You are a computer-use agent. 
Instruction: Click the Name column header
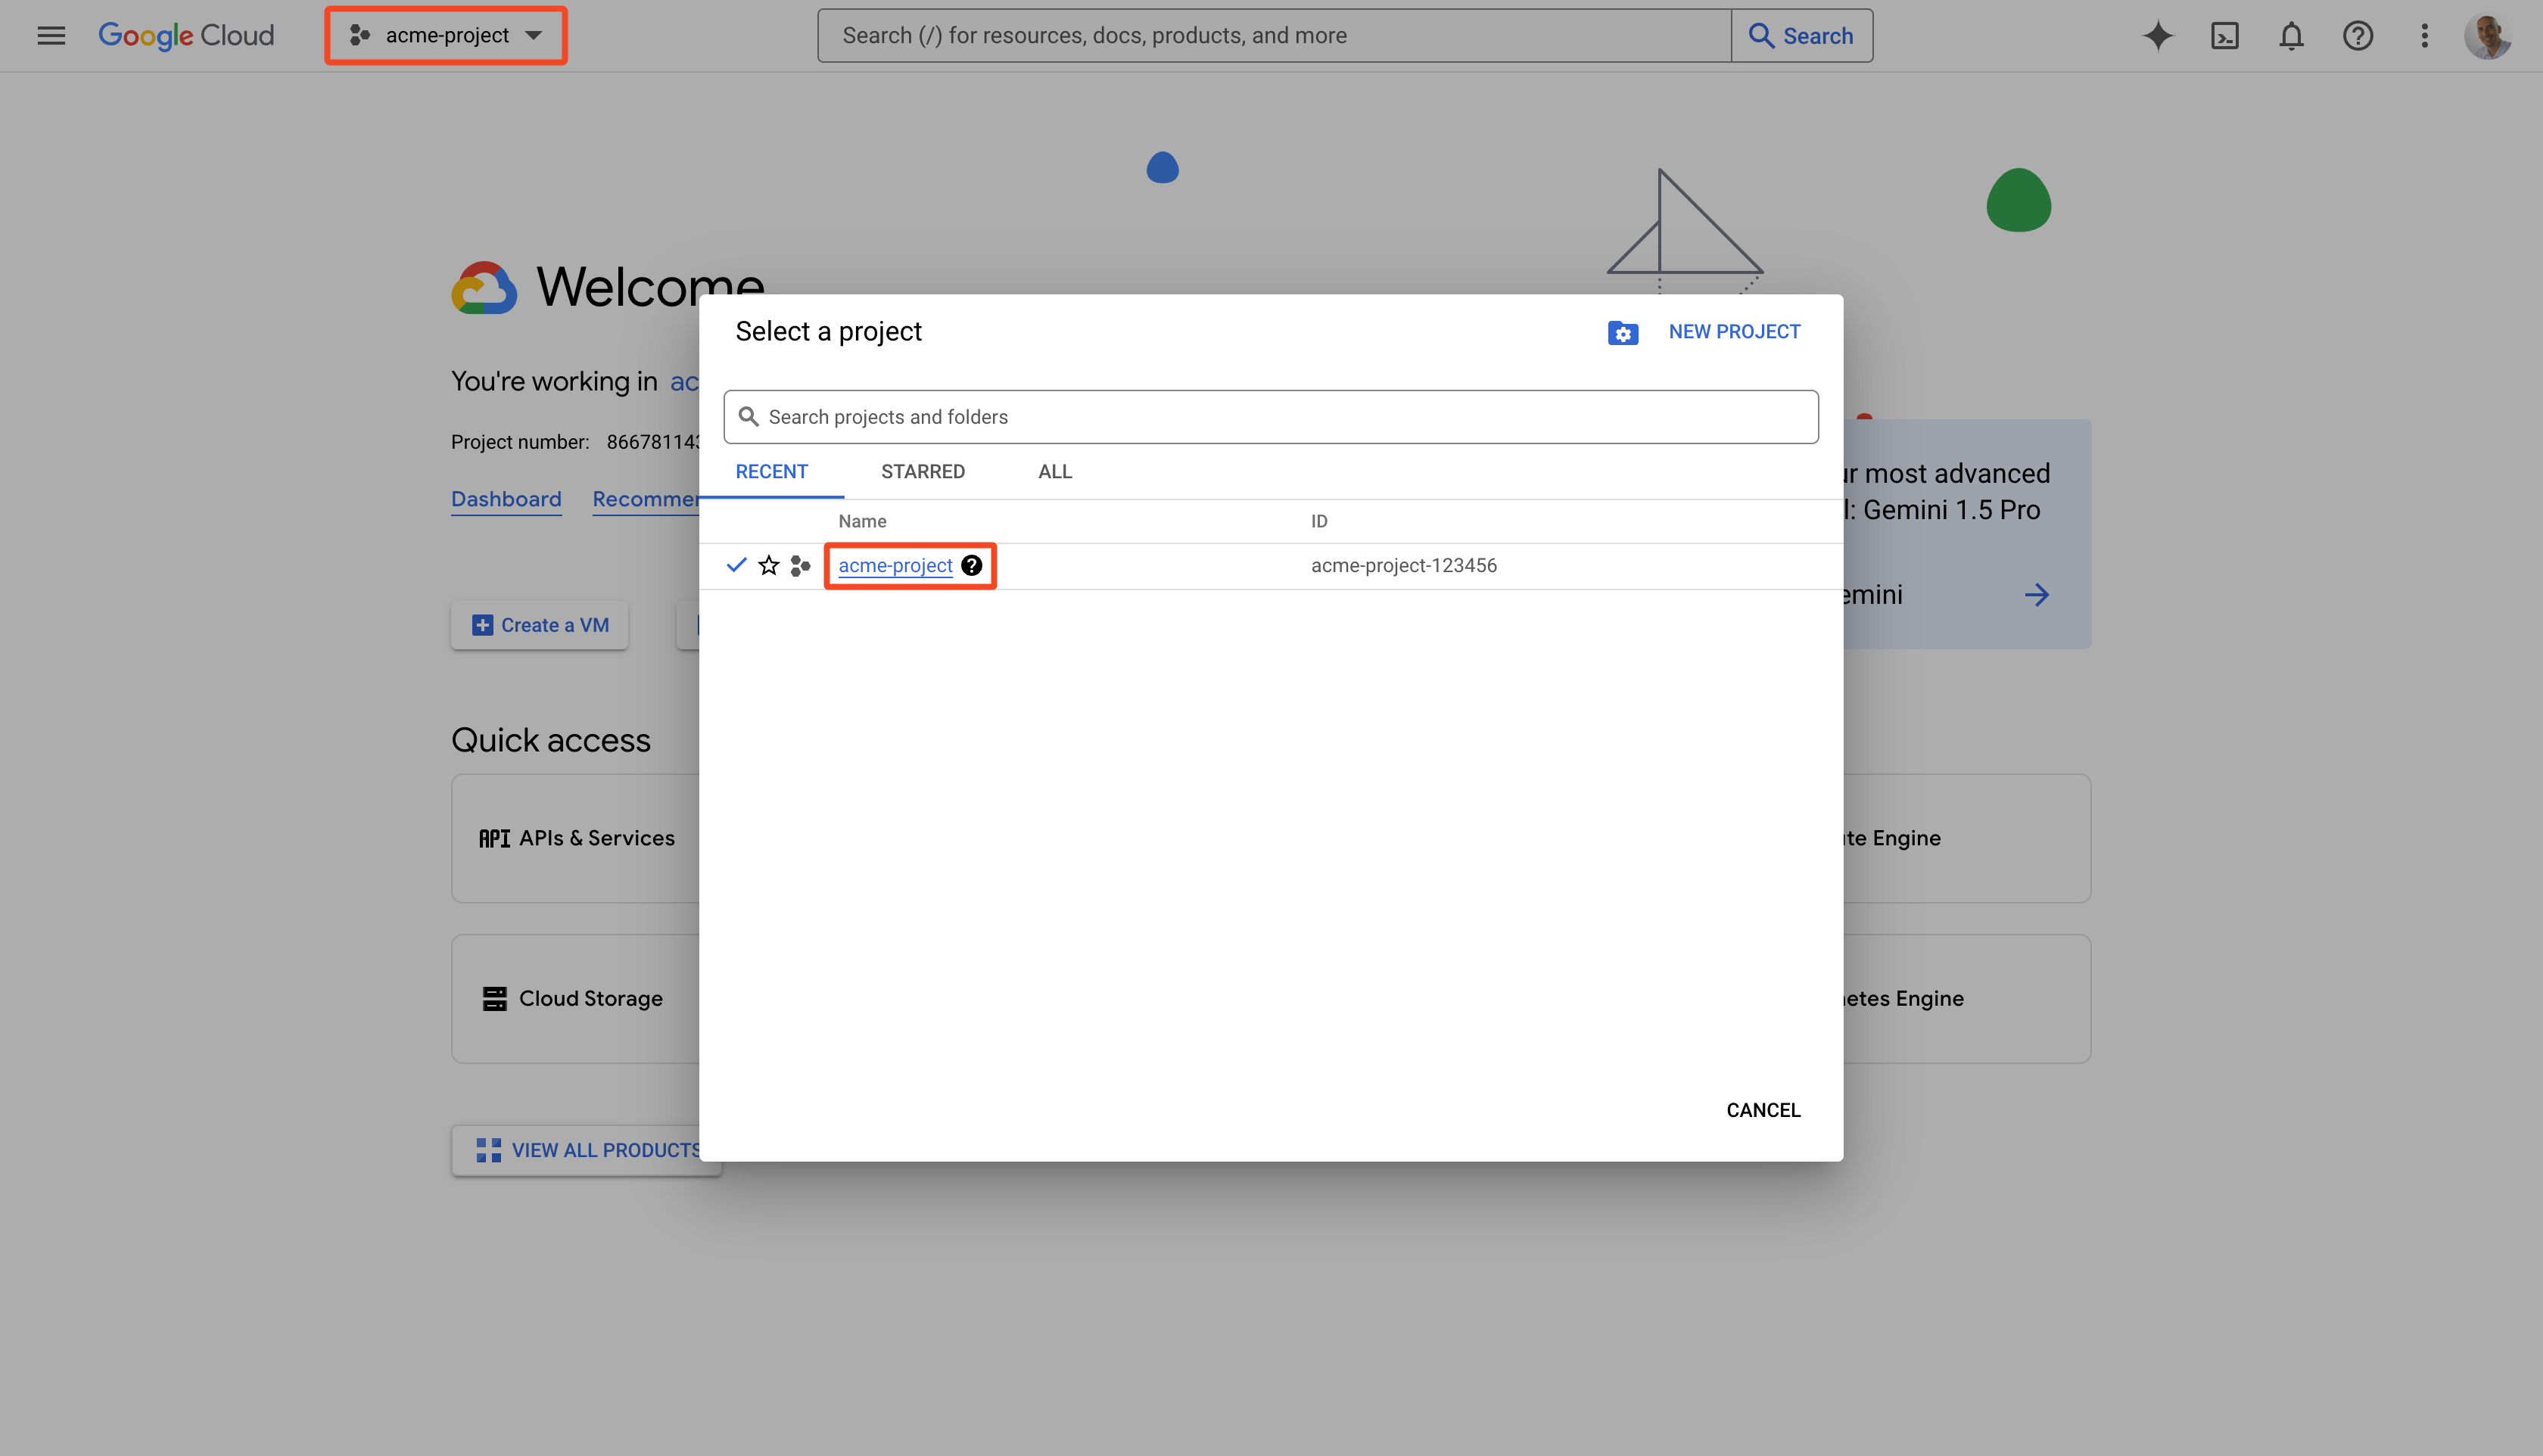pyautogui.click(x=862, y=522)
